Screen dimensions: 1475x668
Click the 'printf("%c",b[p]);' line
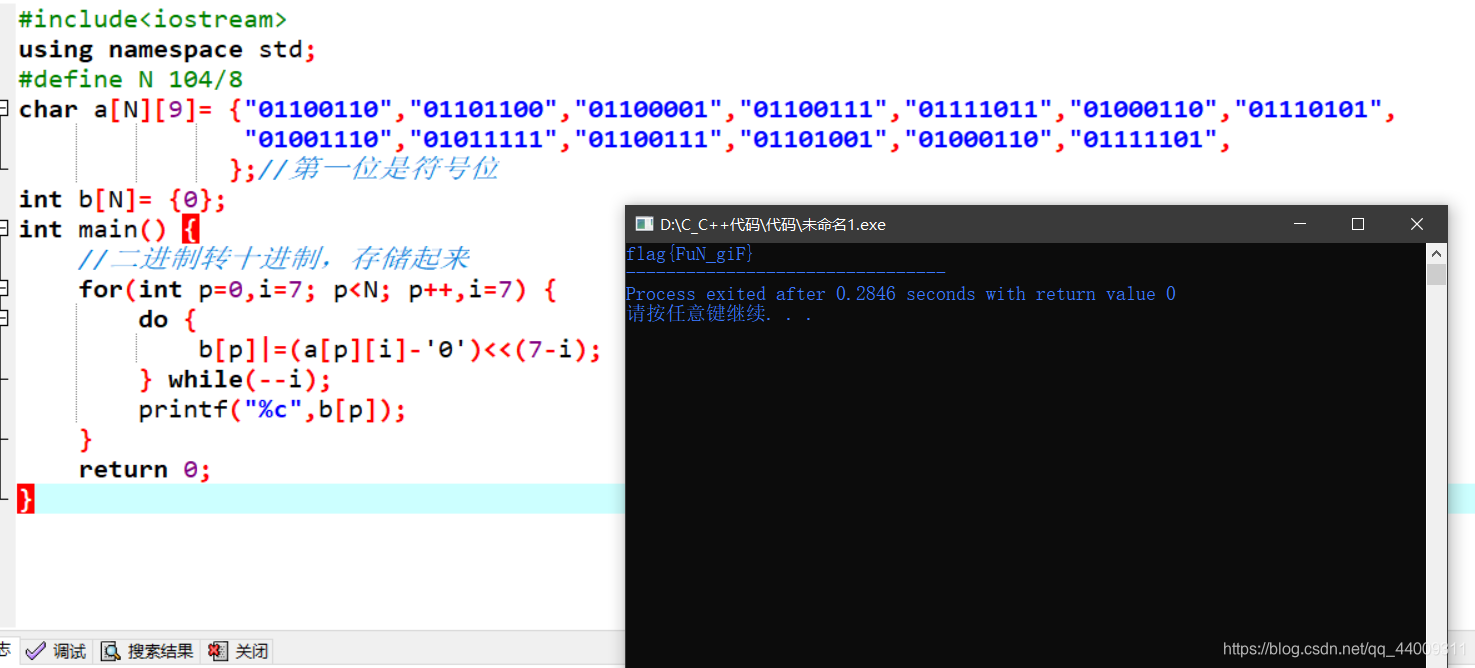click(272, 409)
